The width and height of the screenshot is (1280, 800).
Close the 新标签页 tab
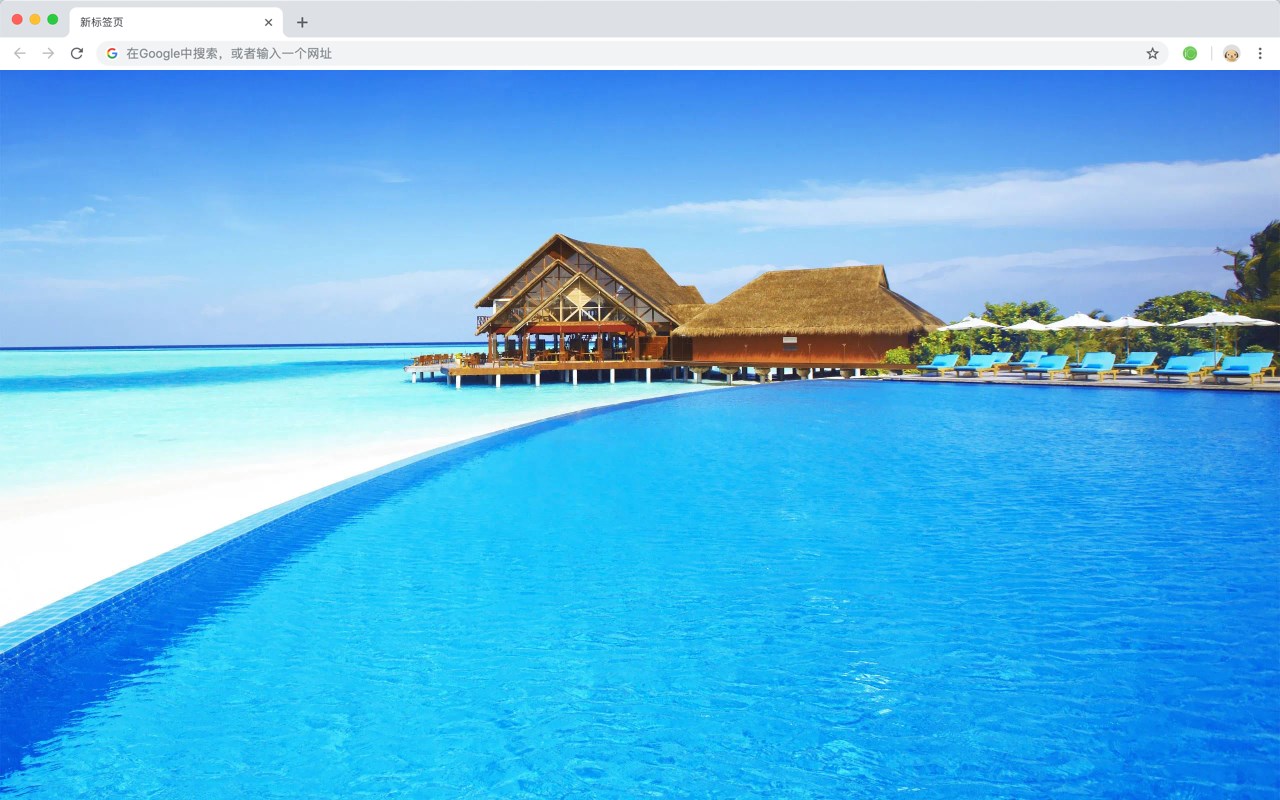tap(268, 22)
